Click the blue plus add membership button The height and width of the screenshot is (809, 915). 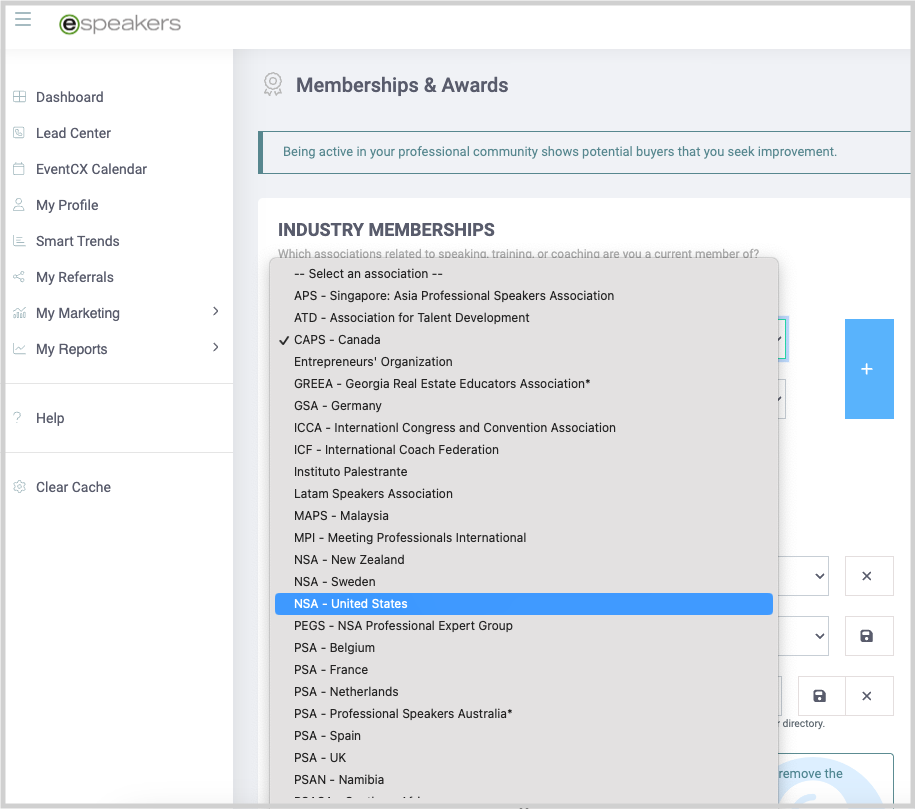(x=869, y=369)
